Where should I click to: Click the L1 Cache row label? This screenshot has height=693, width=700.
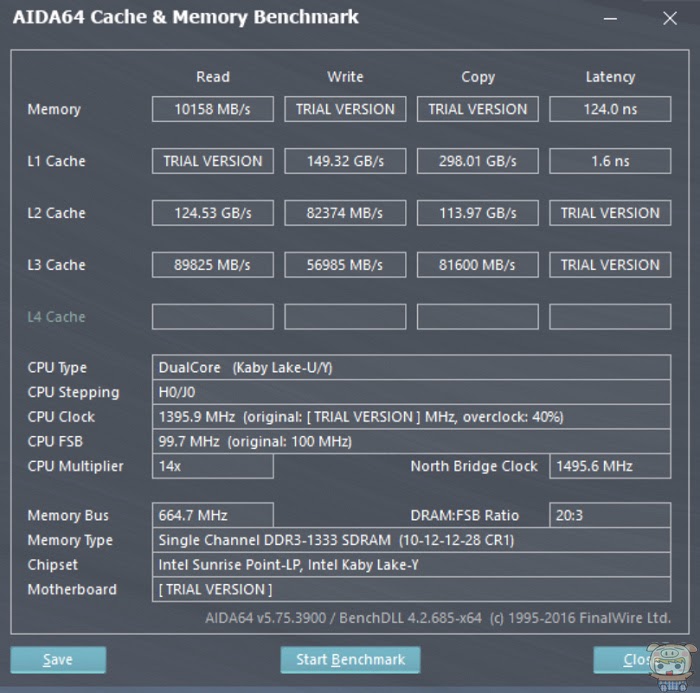click(x=56, y=161)
